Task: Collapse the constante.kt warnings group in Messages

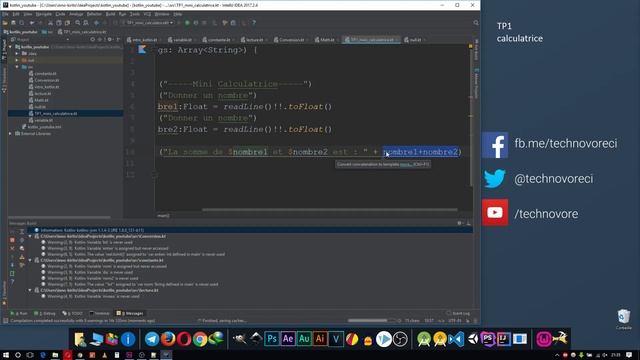Action: [30, 260]
